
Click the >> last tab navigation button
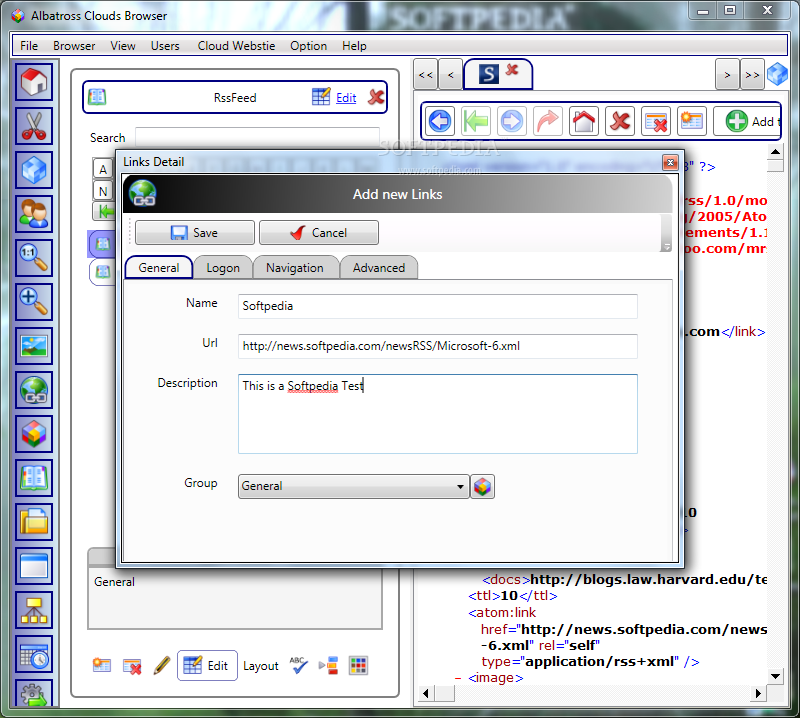click(752, 75)
